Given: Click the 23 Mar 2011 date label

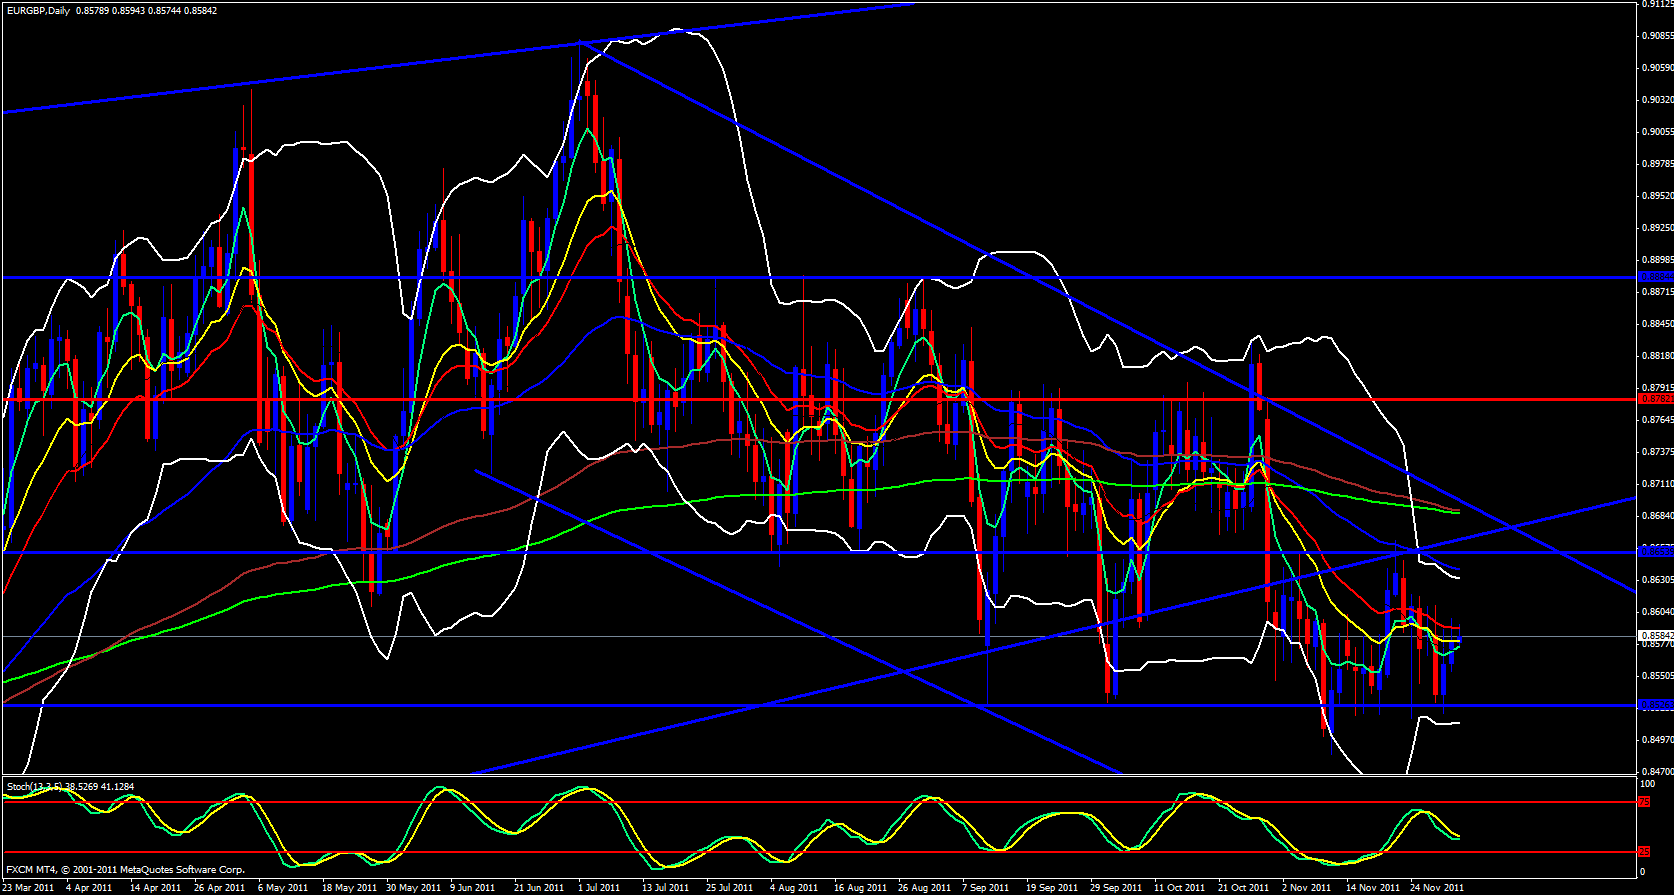Looking at the screenshot, I should pos(28,887).
